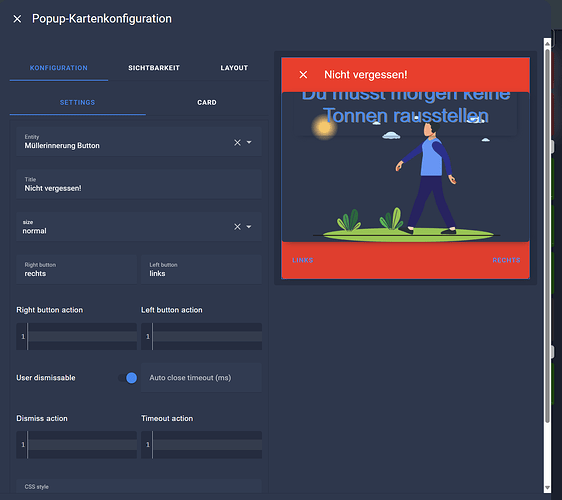
Task: Expand the Entity dropdown arrow
Action: point(249,142)
